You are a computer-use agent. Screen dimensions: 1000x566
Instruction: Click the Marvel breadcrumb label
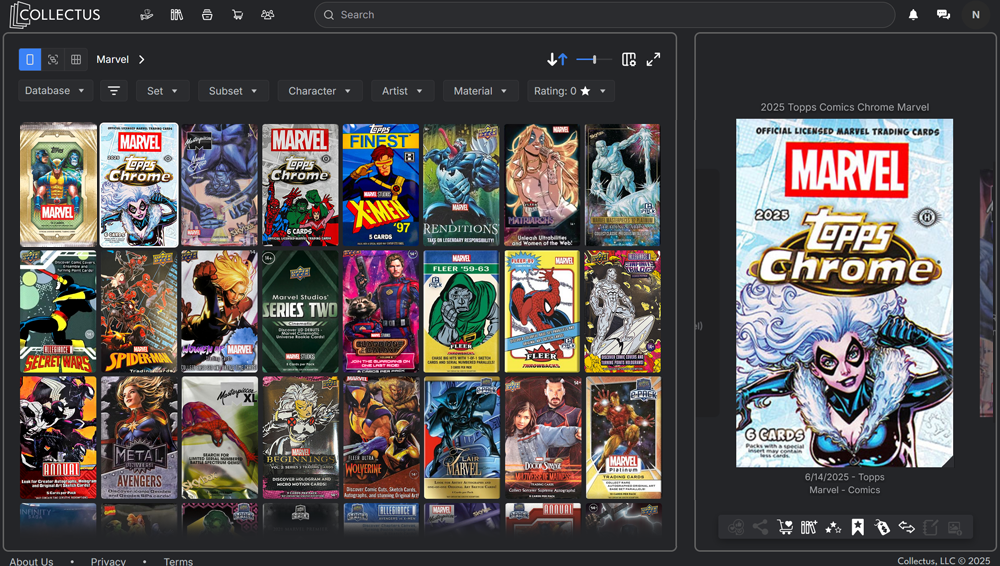pyautogui.click(x=112, y=59)
